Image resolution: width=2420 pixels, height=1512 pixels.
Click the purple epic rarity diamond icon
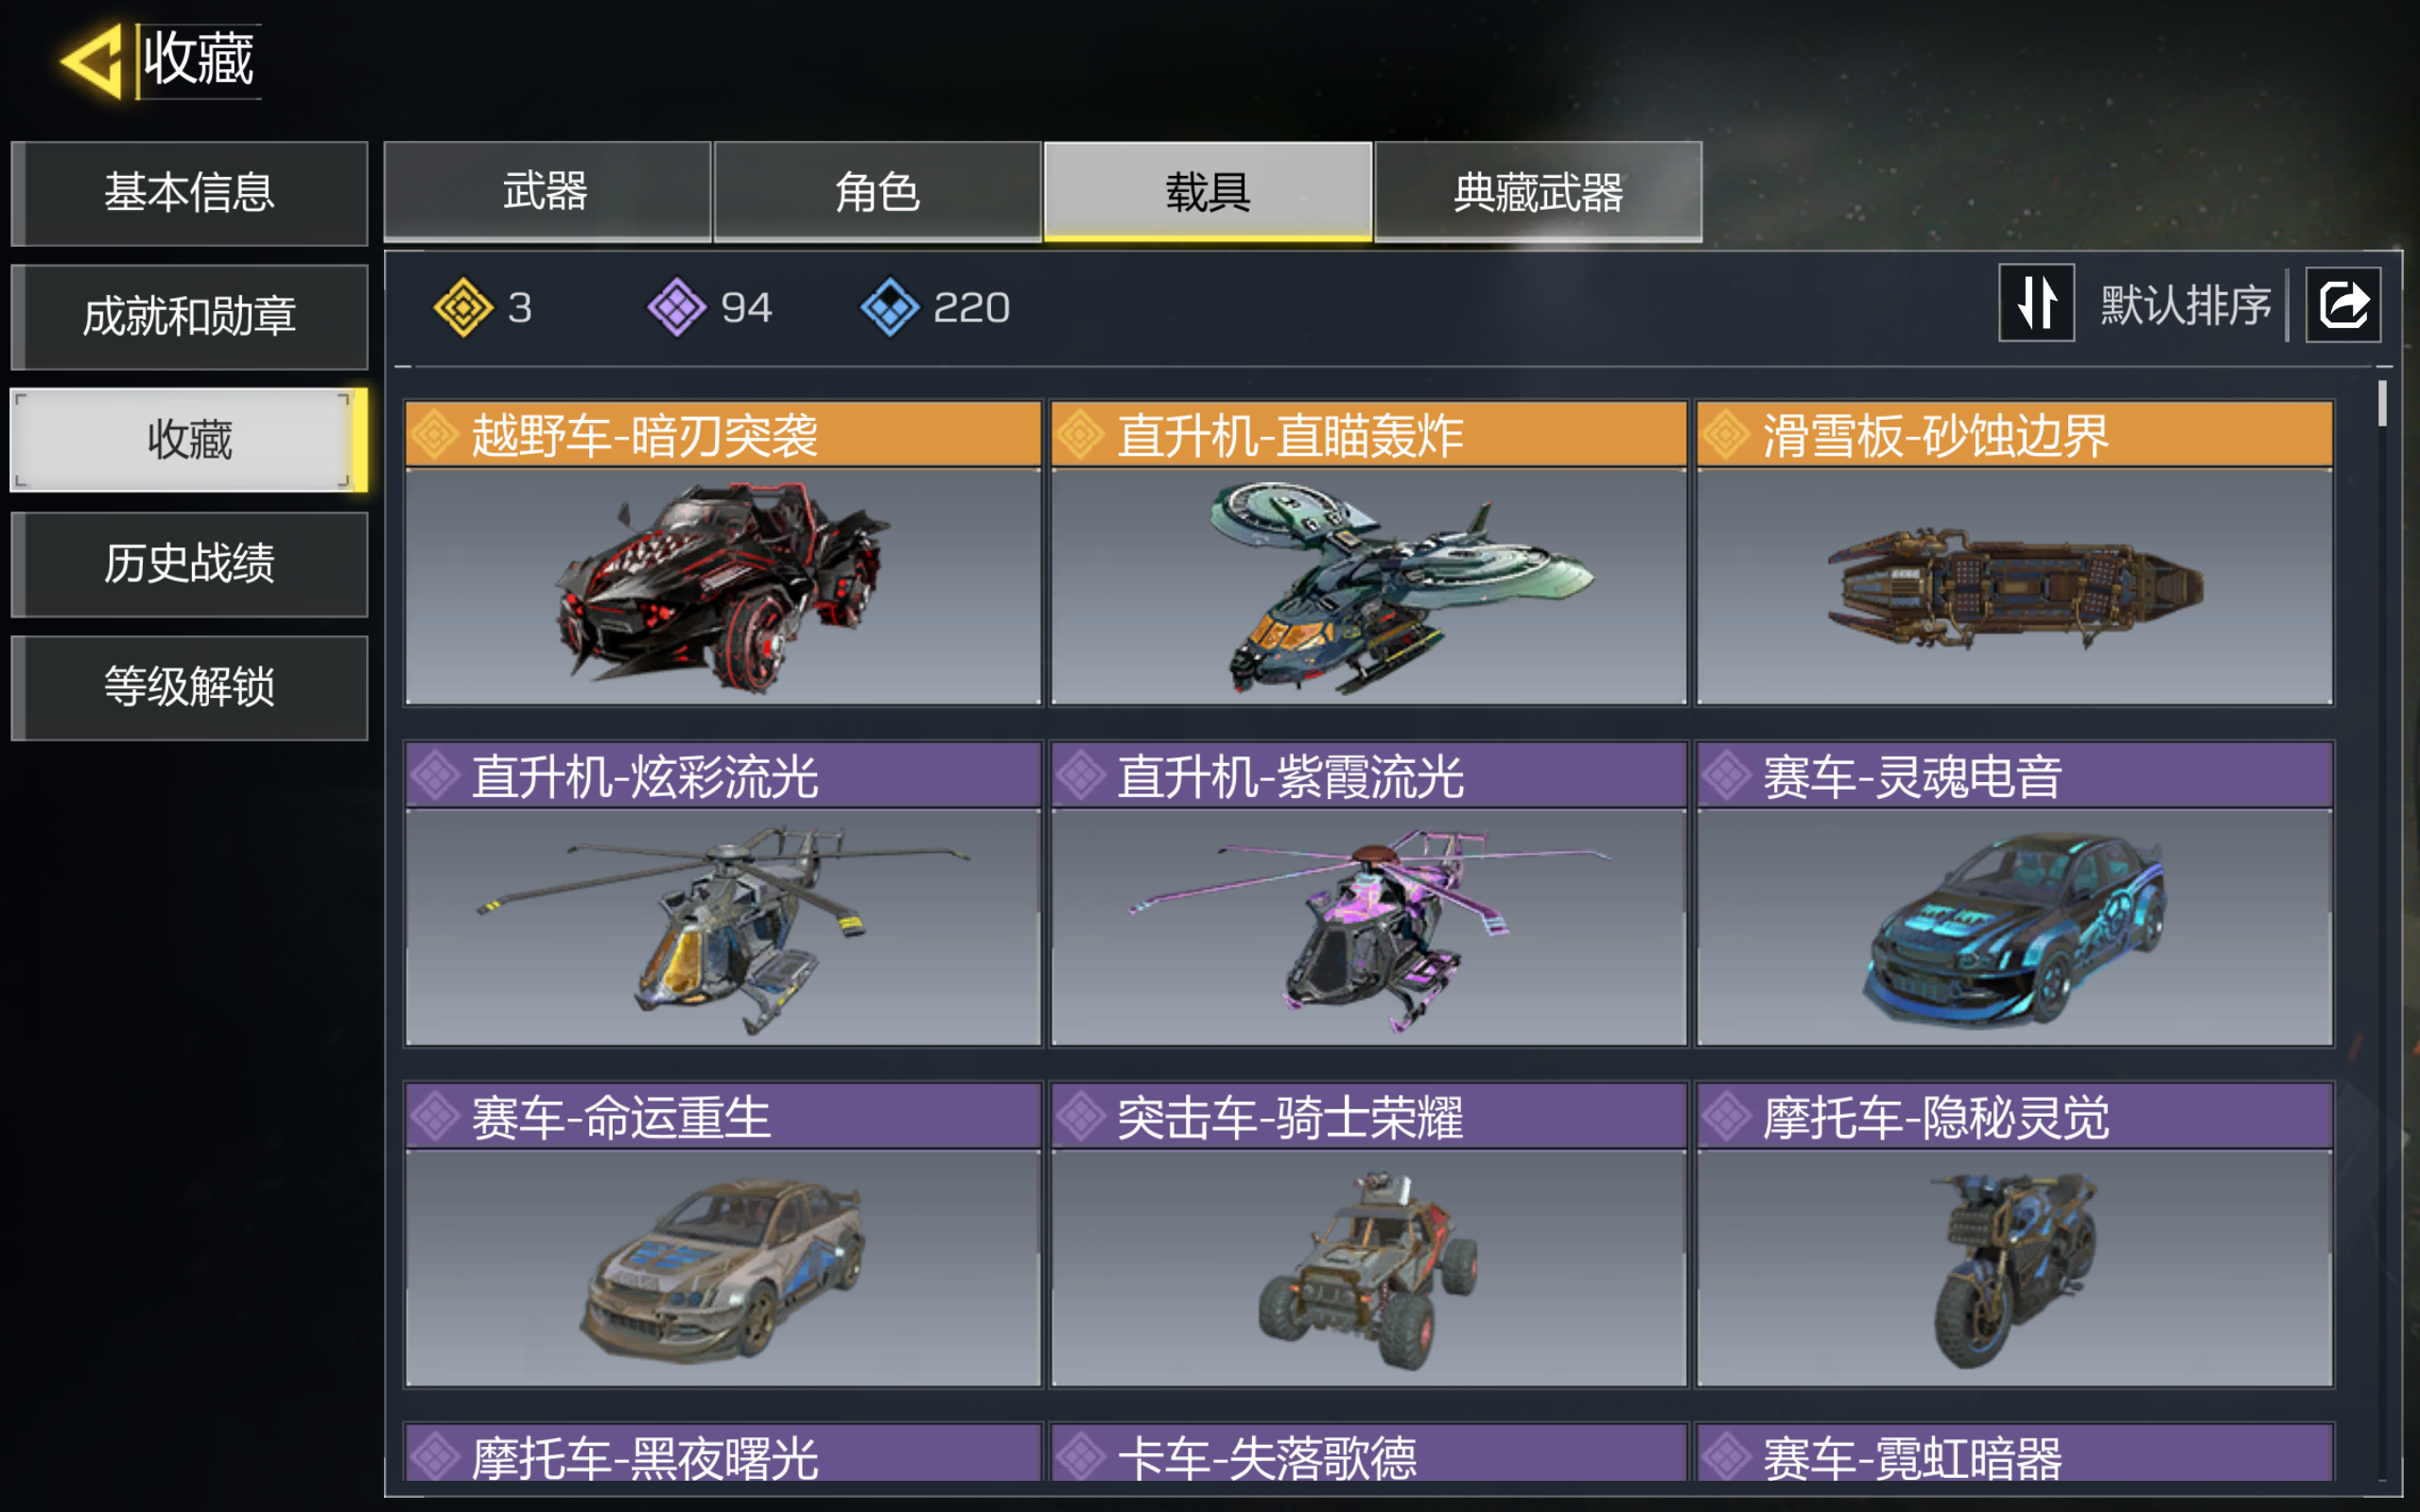click(677, 307)
